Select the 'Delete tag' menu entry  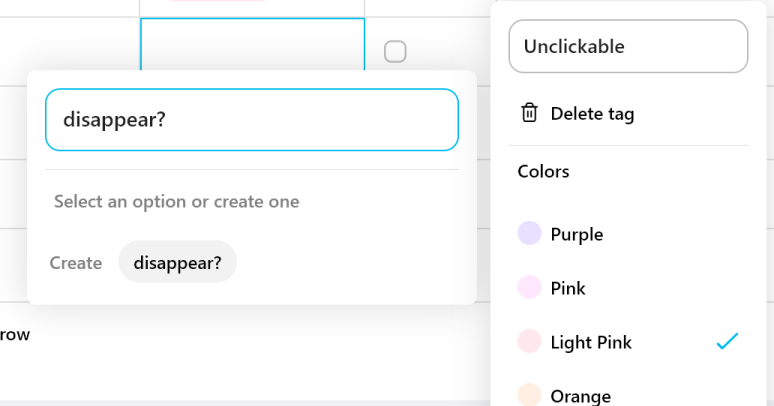pyautogui.click(x=592, y=114)
